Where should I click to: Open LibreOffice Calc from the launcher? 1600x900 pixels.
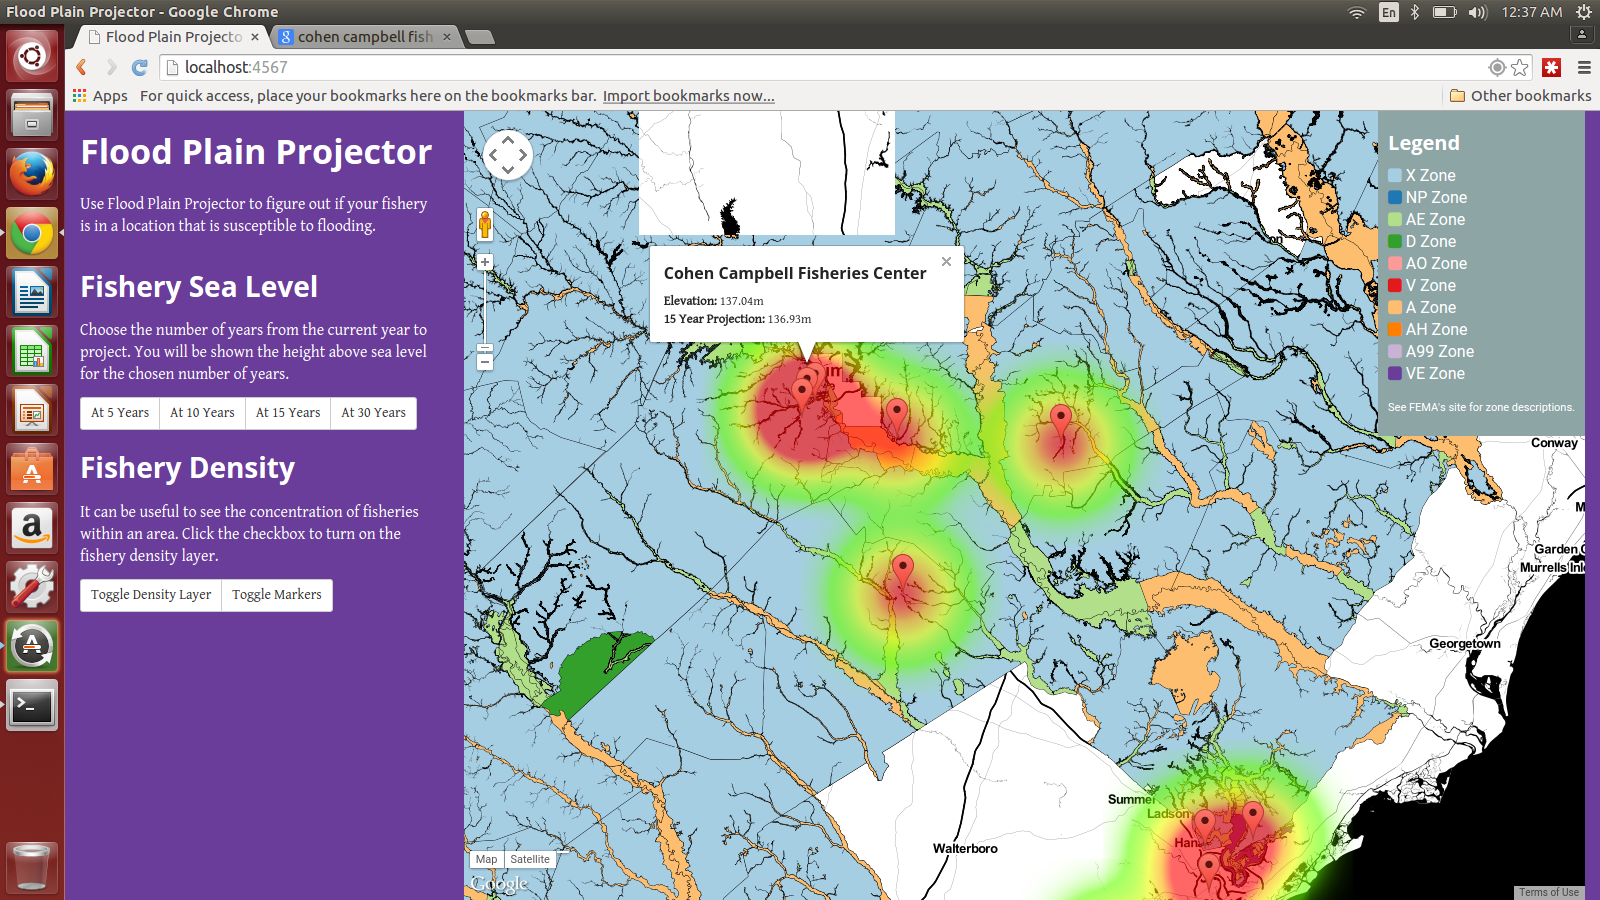pyautogui.click(x=32, y=352)
